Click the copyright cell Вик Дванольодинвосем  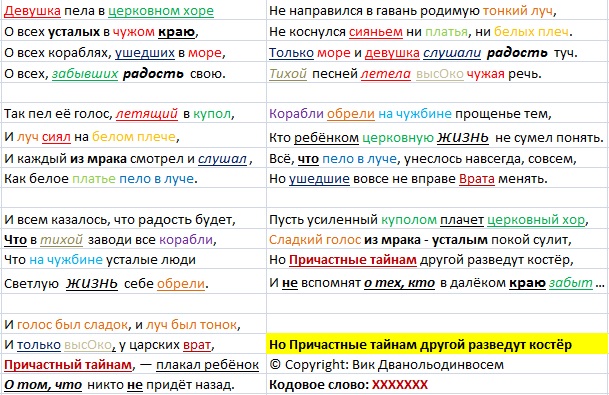[438, 364]
